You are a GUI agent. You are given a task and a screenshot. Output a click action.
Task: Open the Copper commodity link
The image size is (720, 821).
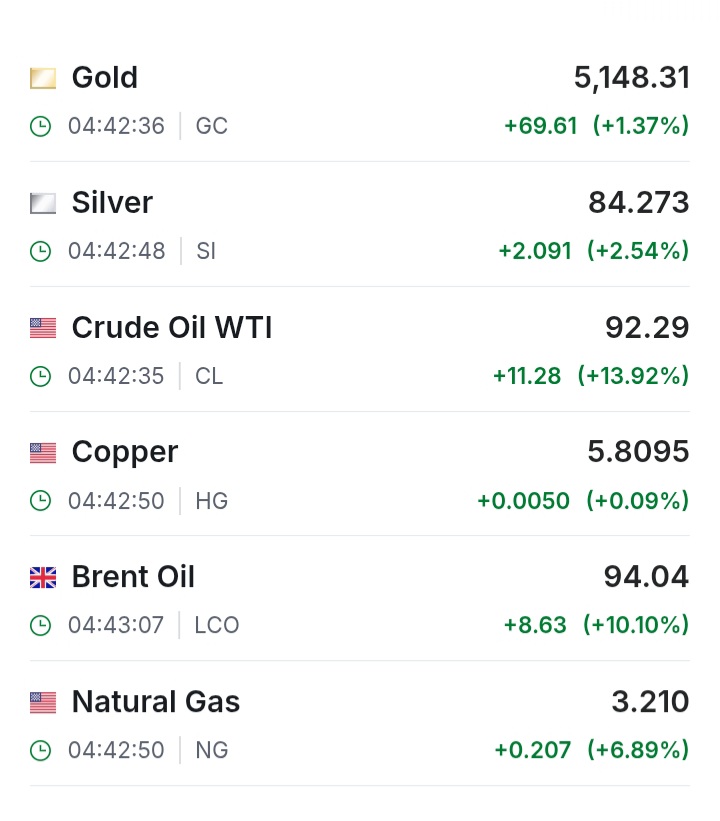coord(125,452)
